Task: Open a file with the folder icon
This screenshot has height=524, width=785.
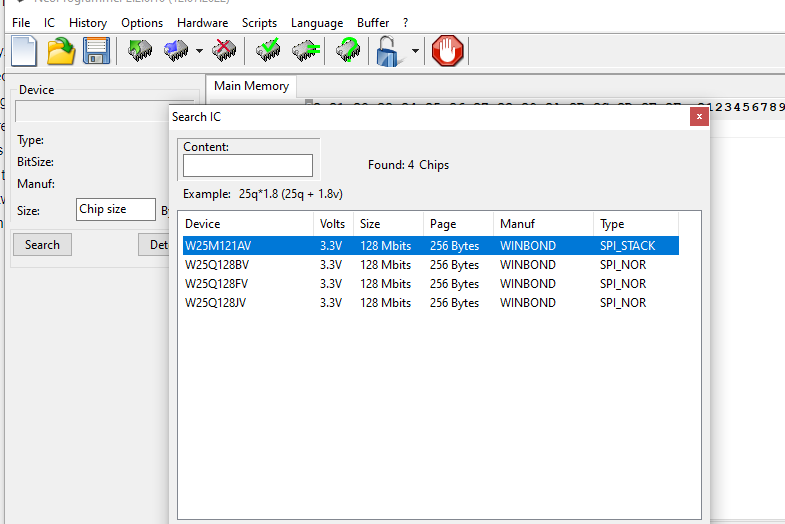Action: [x=62, y=50]
